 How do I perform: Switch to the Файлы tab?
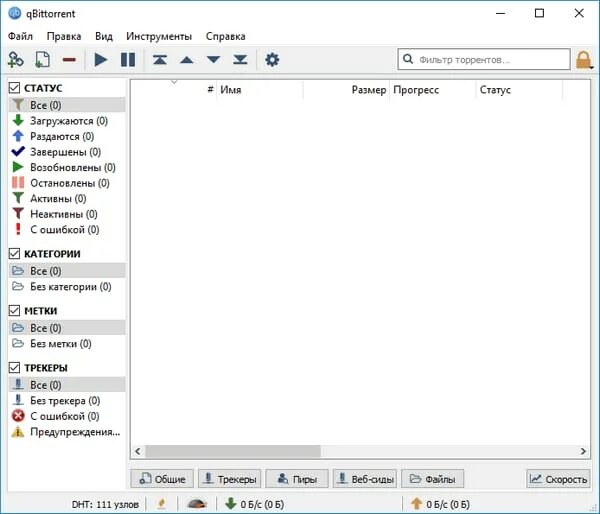432,479
